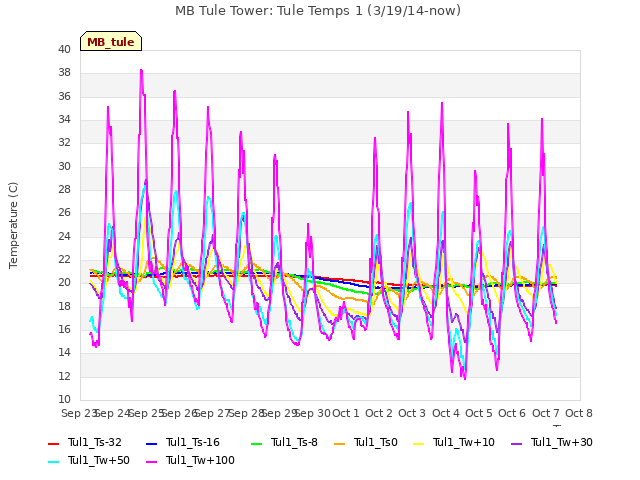Click the Oct 2 x-axis date label
This screenshot has width=640, height=480.
379,413
